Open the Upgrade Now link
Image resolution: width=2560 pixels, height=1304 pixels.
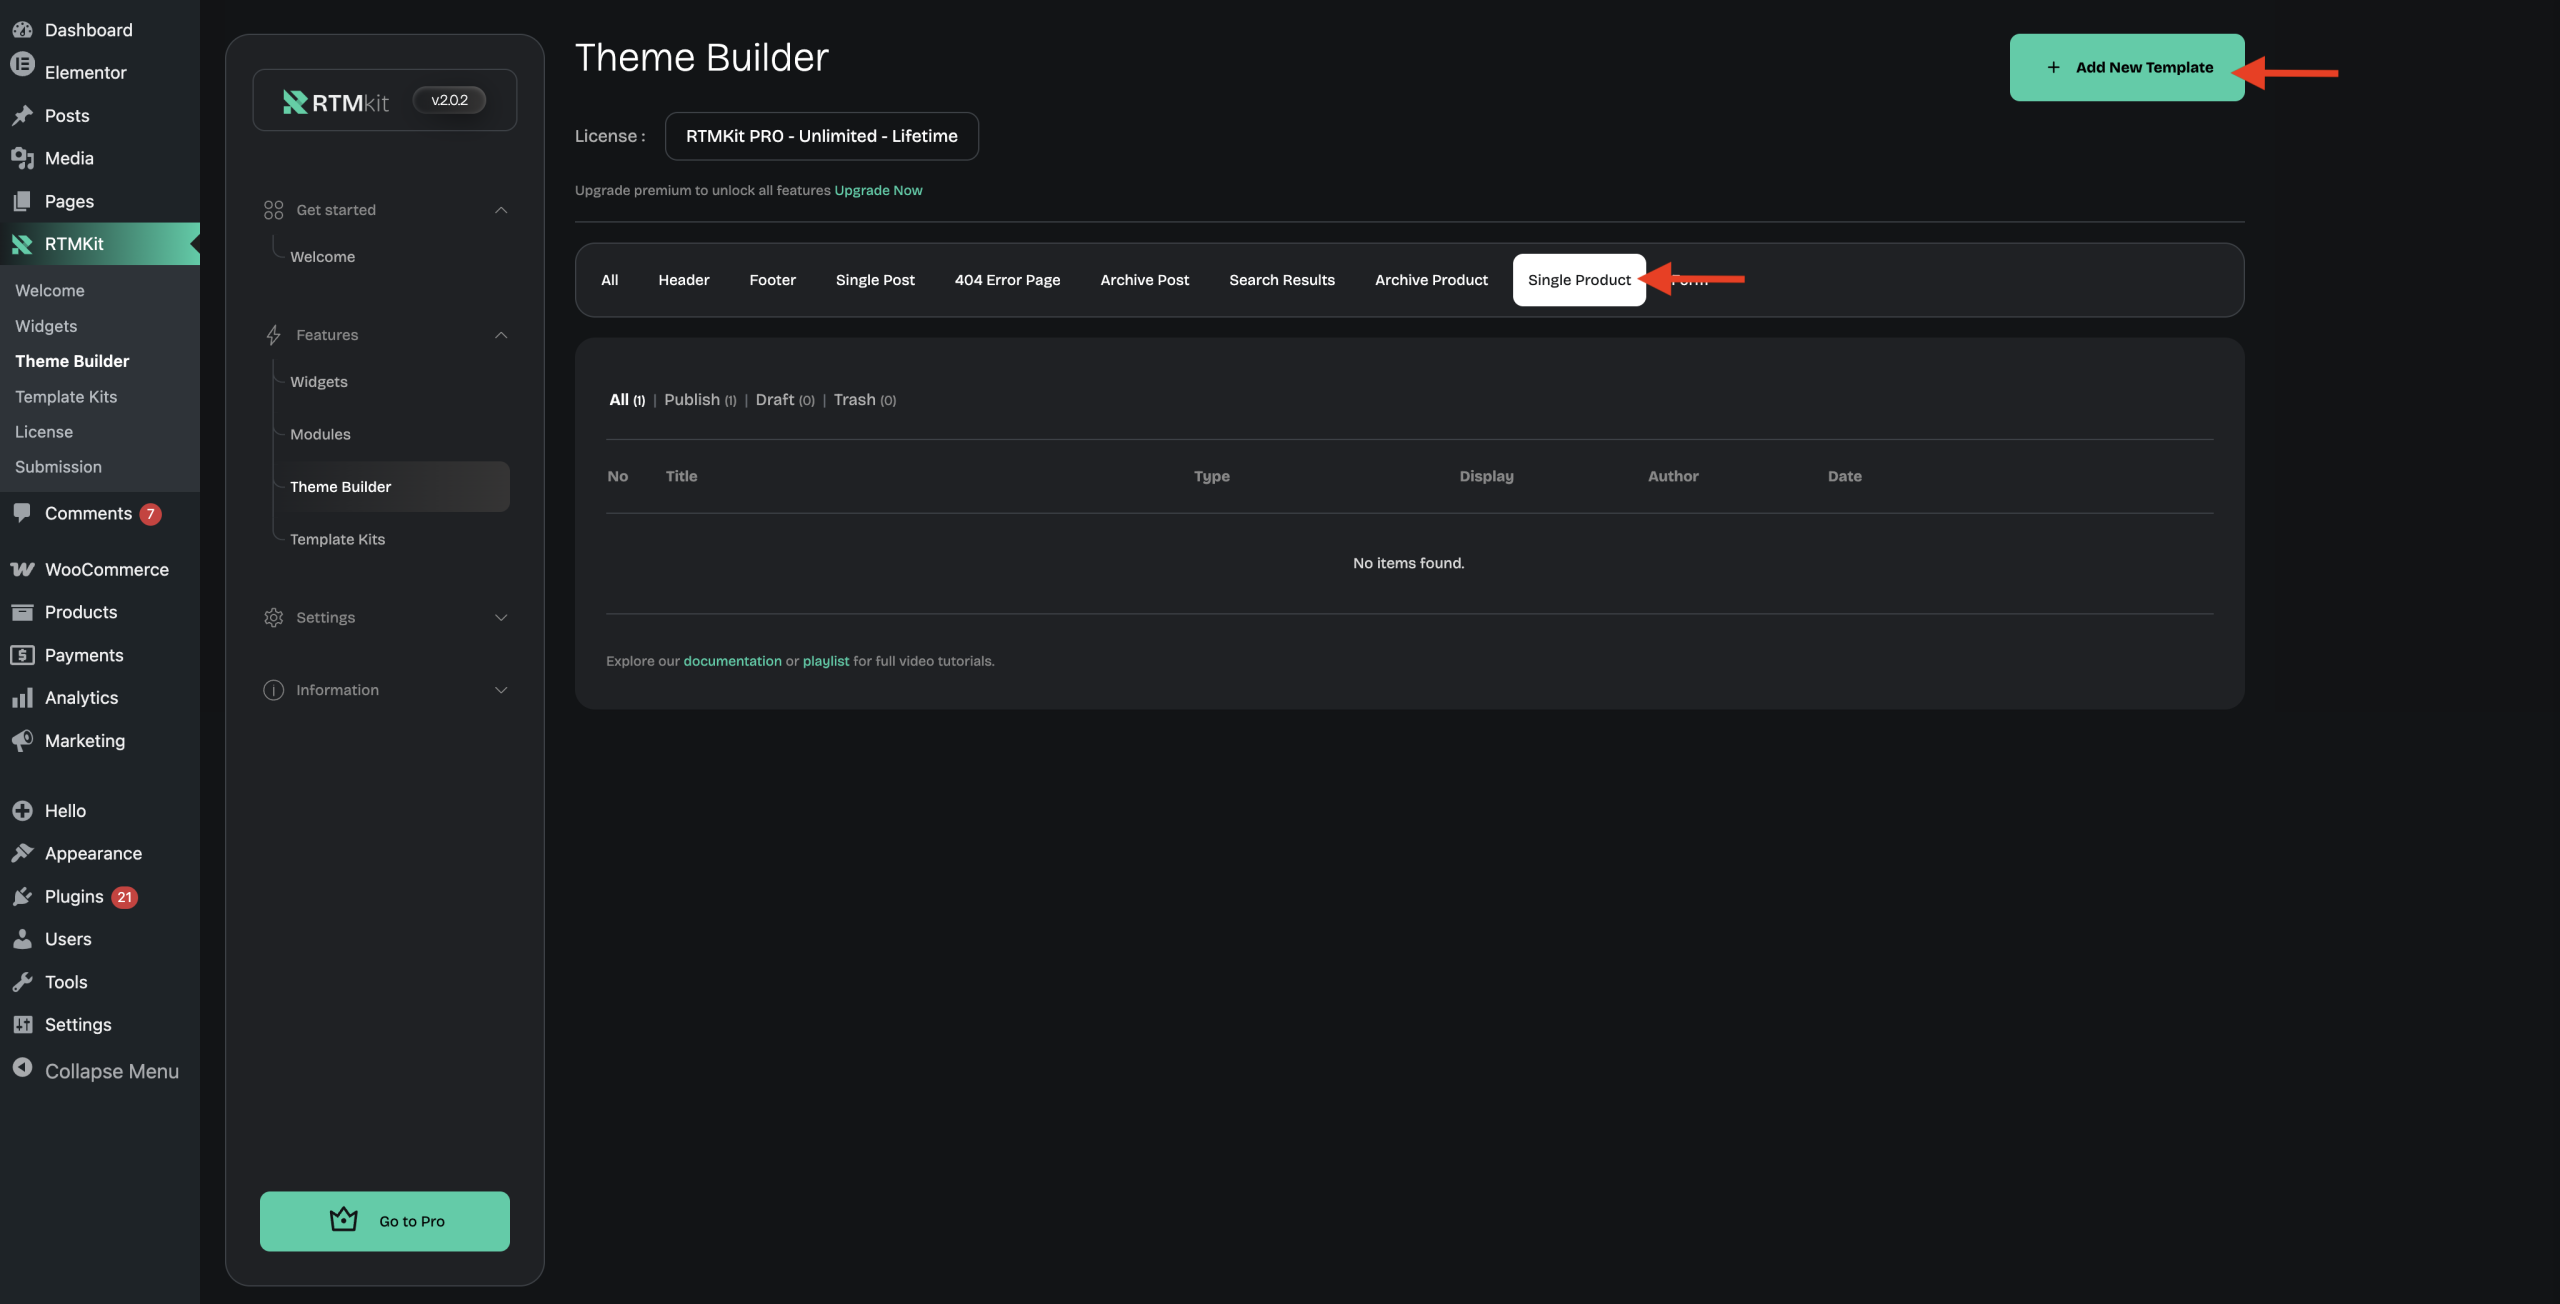click(878, 190)
